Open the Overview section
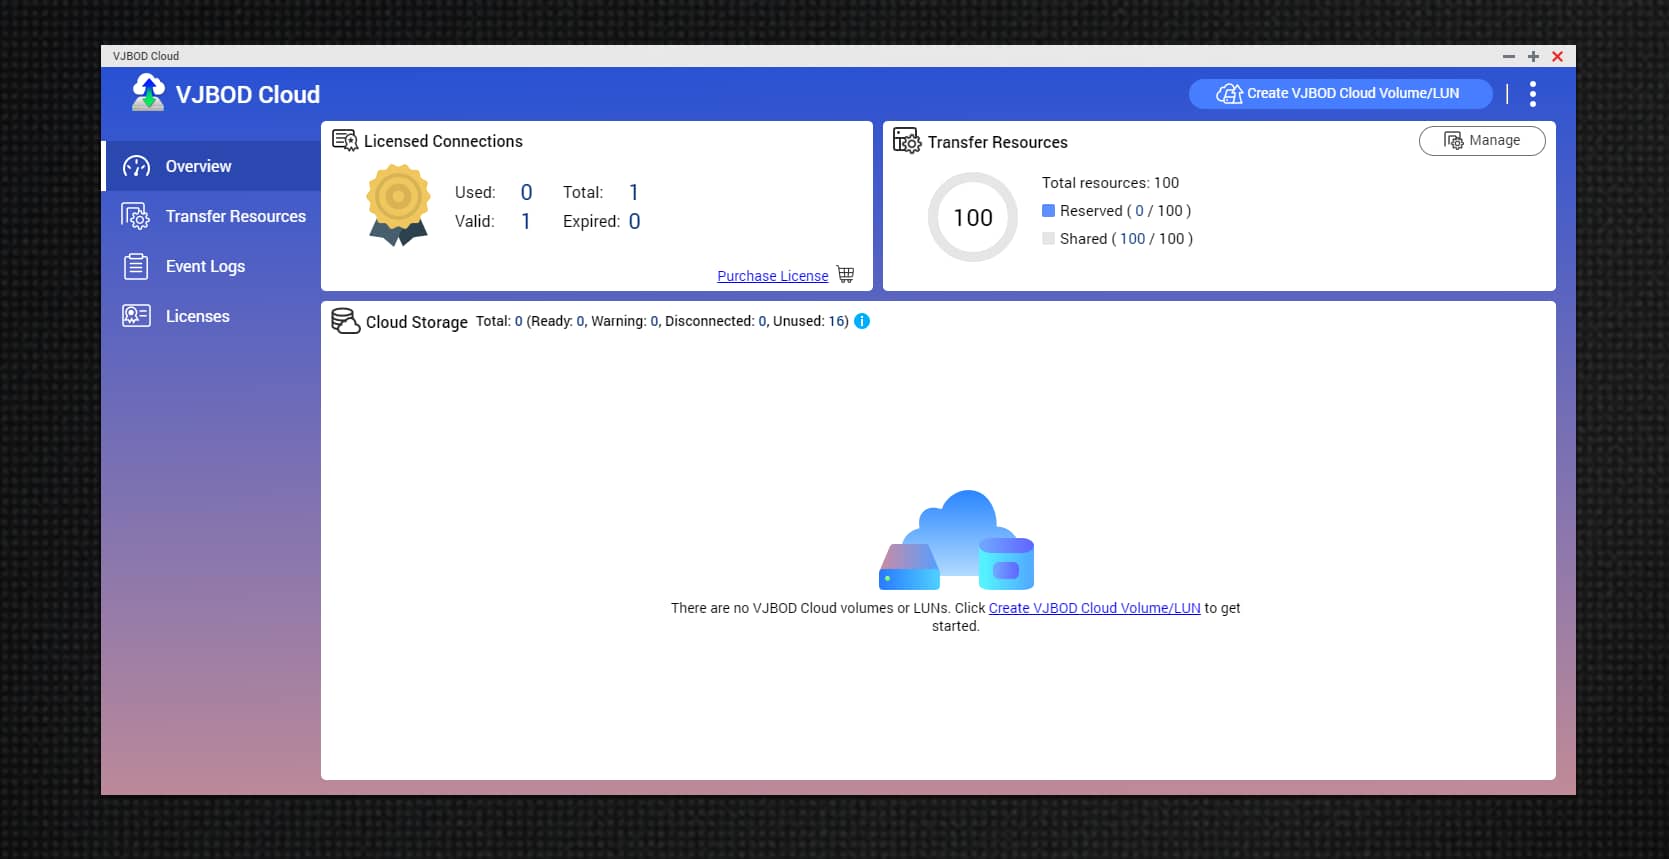 (212, 166)
